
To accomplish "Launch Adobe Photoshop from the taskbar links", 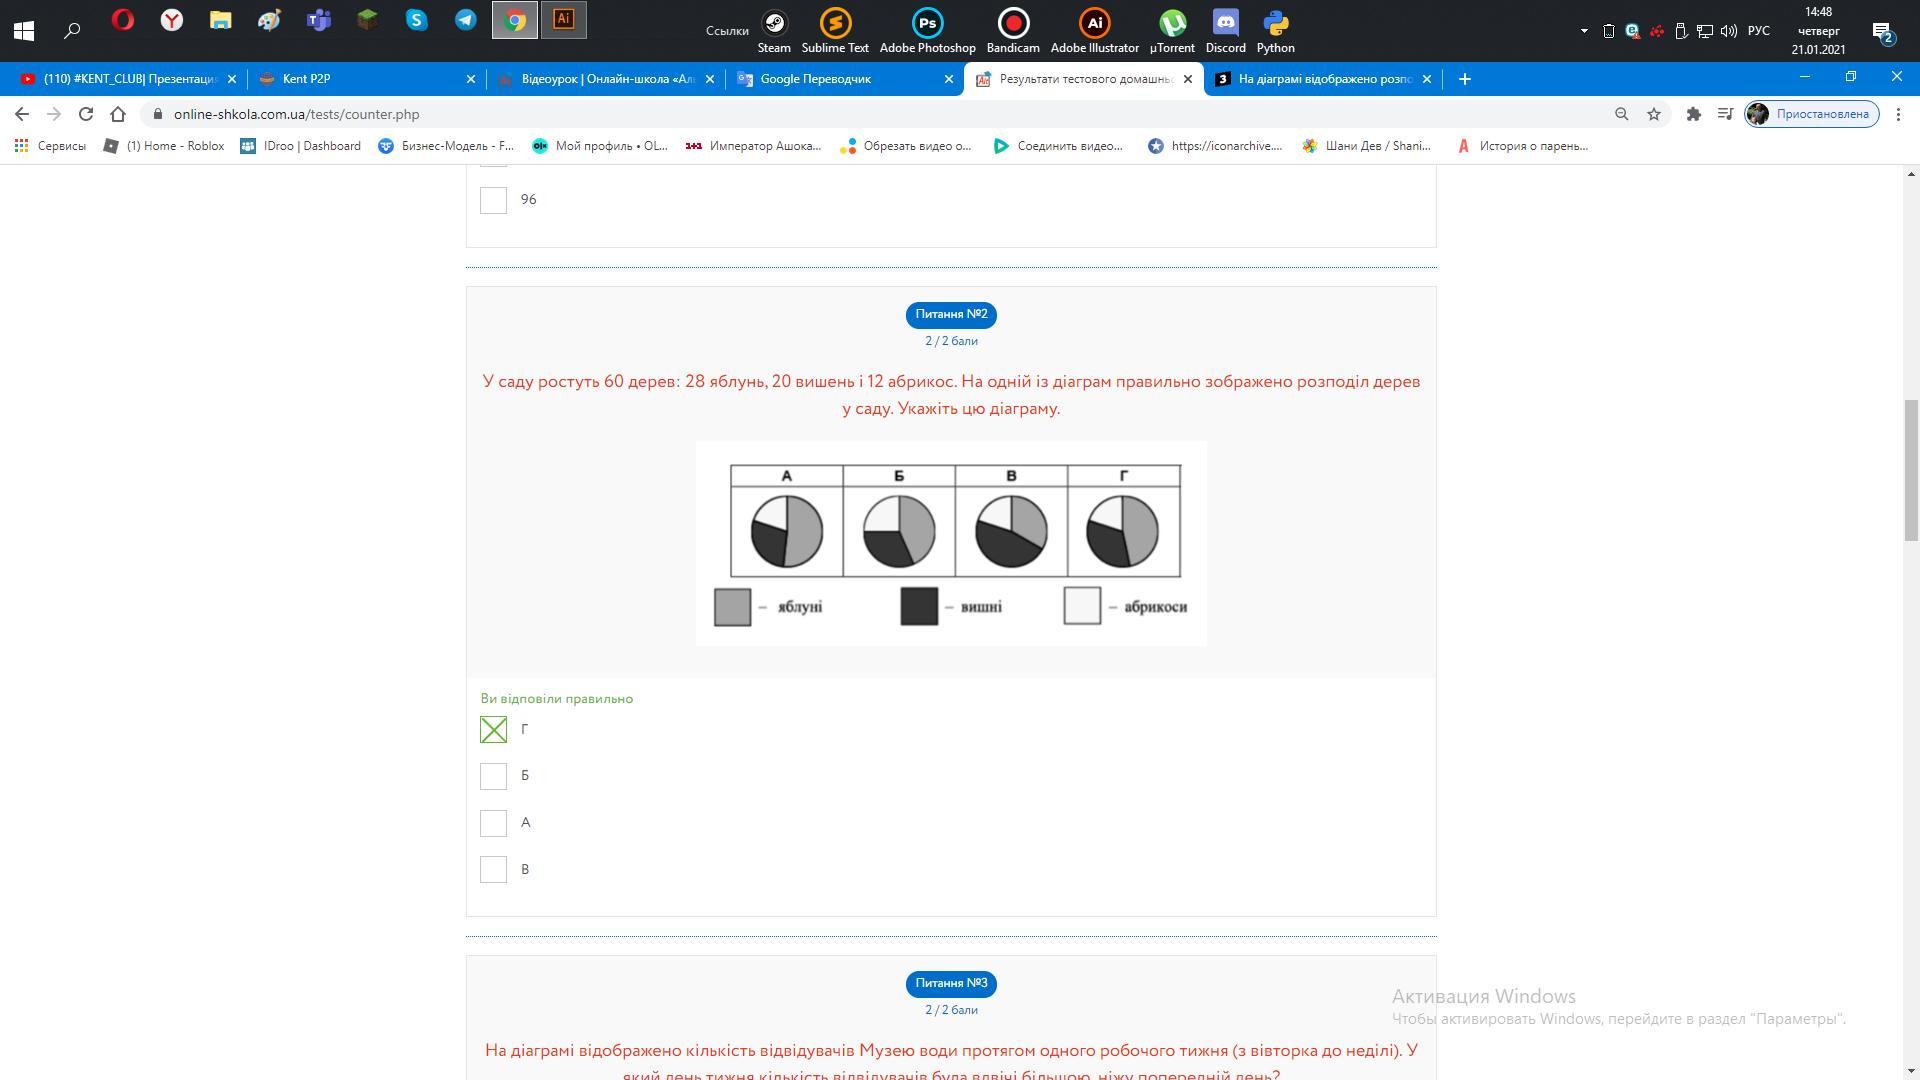I will click(x=927, y=32).
